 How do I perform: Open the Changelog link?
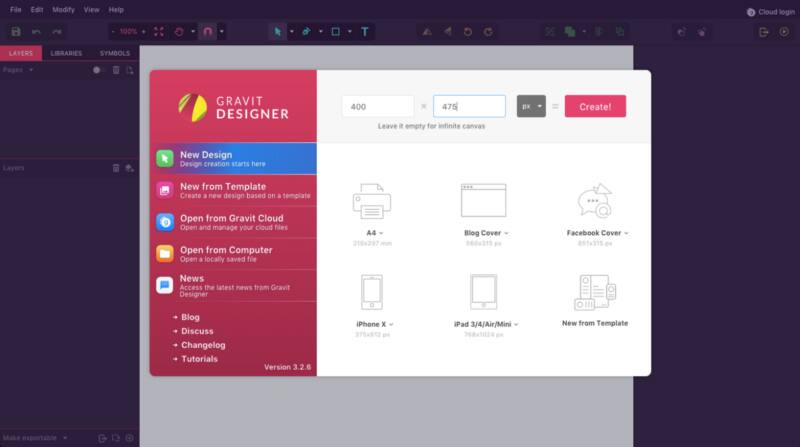pyautogui.click(x=203, y=345)
